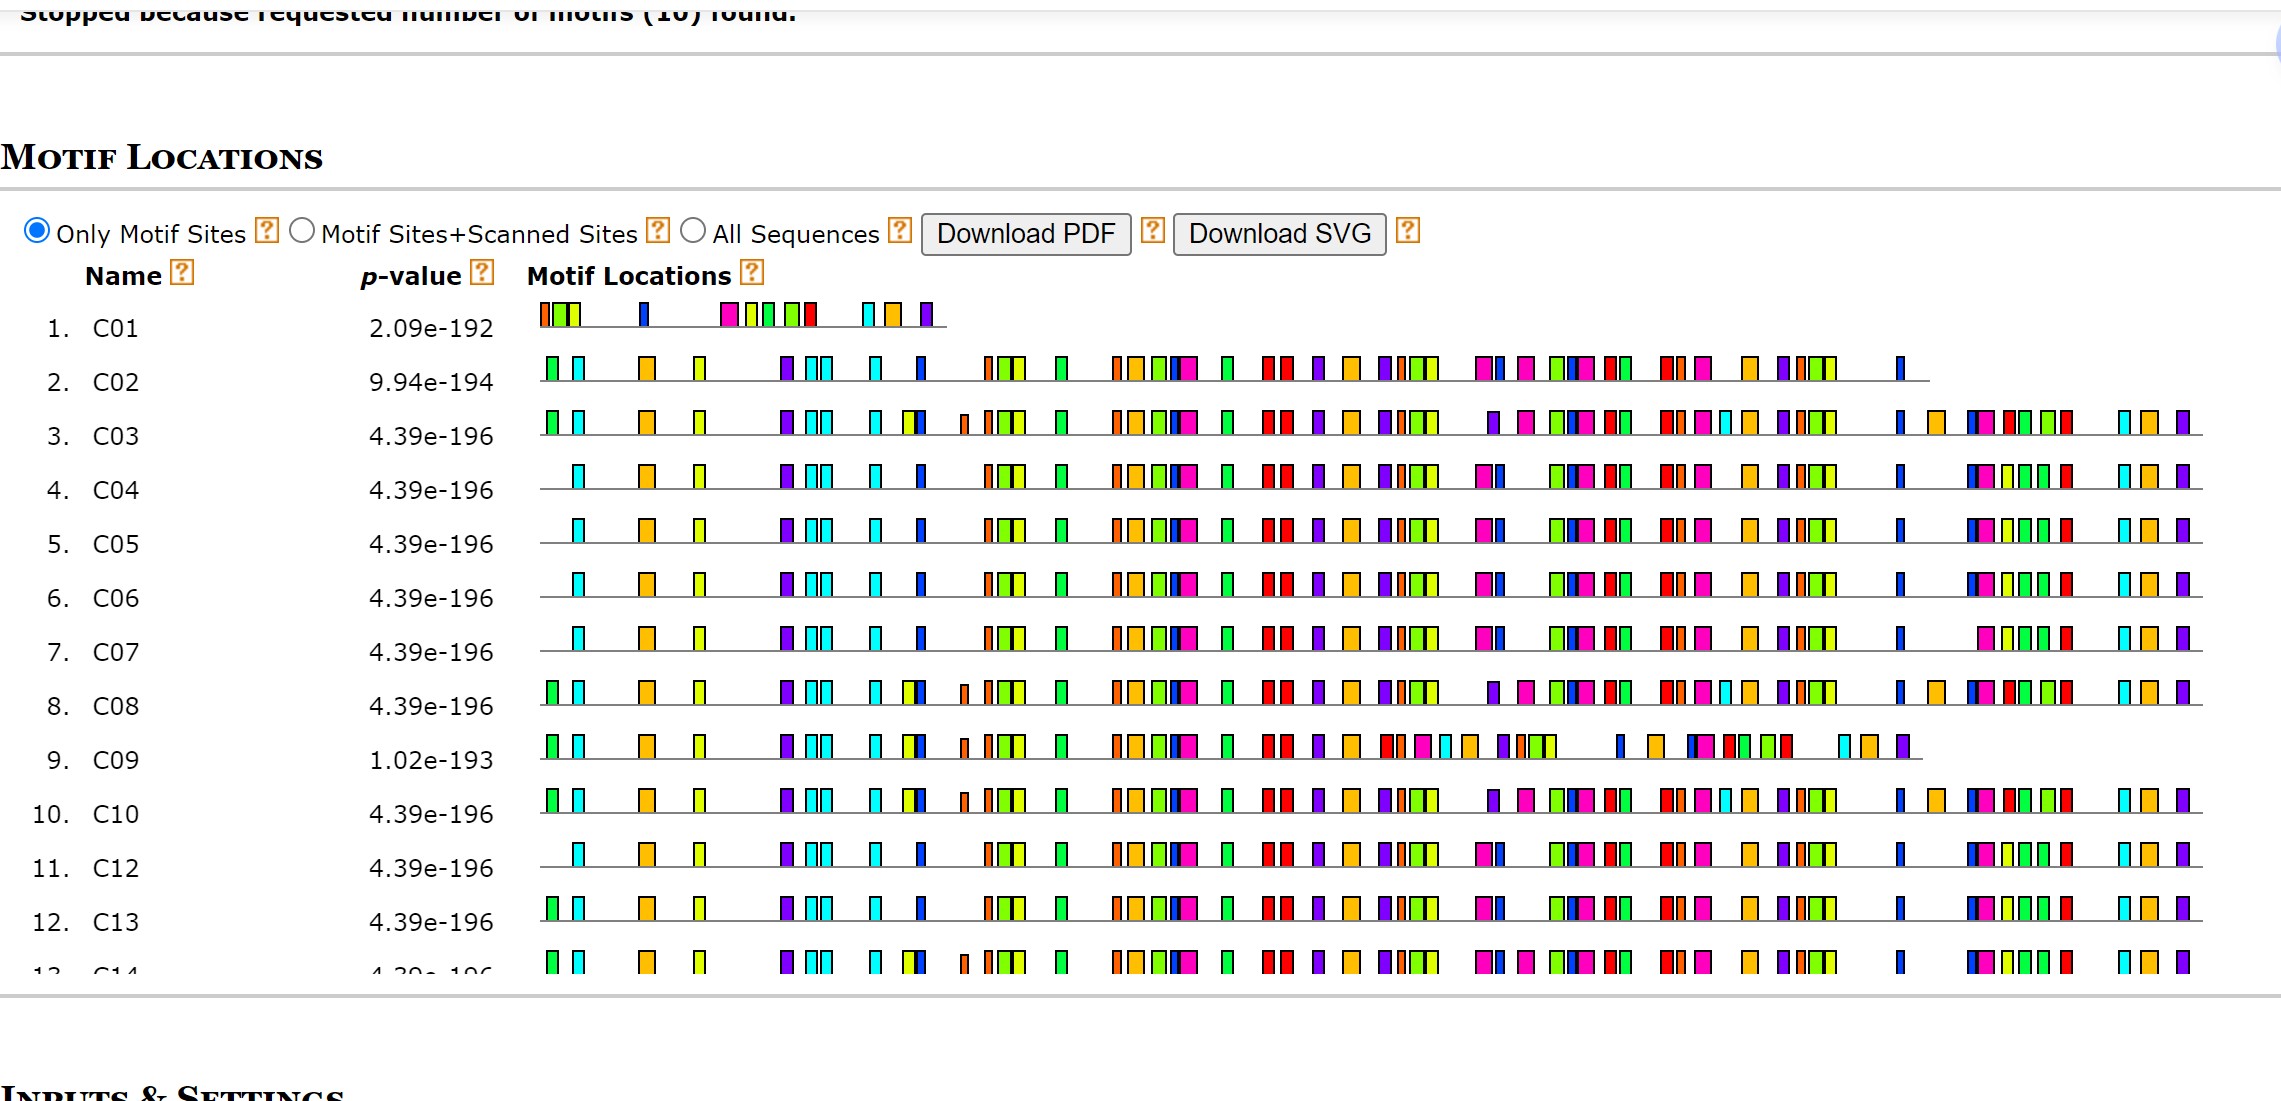Click sequence name C02

tap(115, 383)
